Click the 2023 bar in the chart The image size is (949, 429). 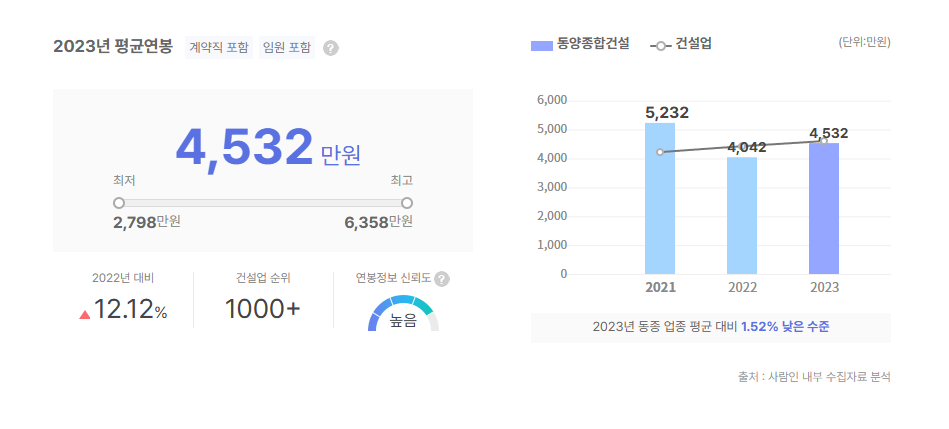(824, 209)
